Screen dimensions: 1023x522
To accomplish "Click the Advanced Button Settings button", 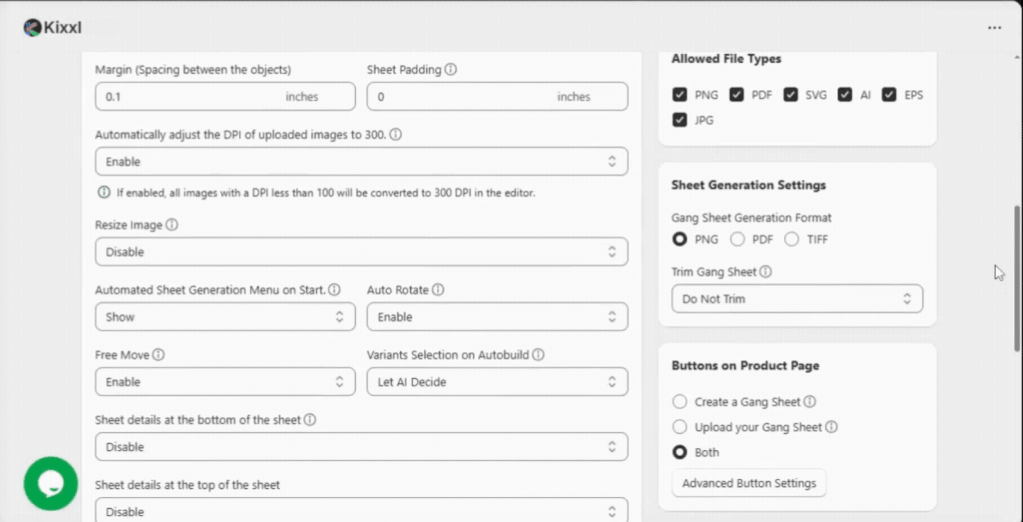I will pyautogui.click(x=749, y=483).
